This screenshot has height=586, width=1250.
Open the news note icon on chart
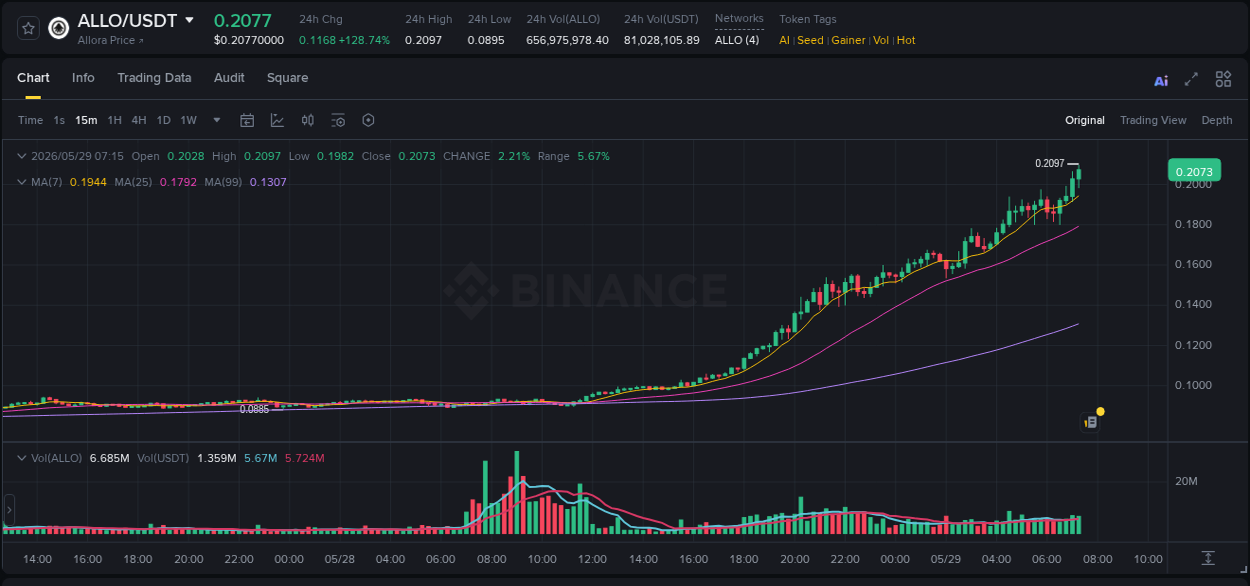(x=1091, y=423)
